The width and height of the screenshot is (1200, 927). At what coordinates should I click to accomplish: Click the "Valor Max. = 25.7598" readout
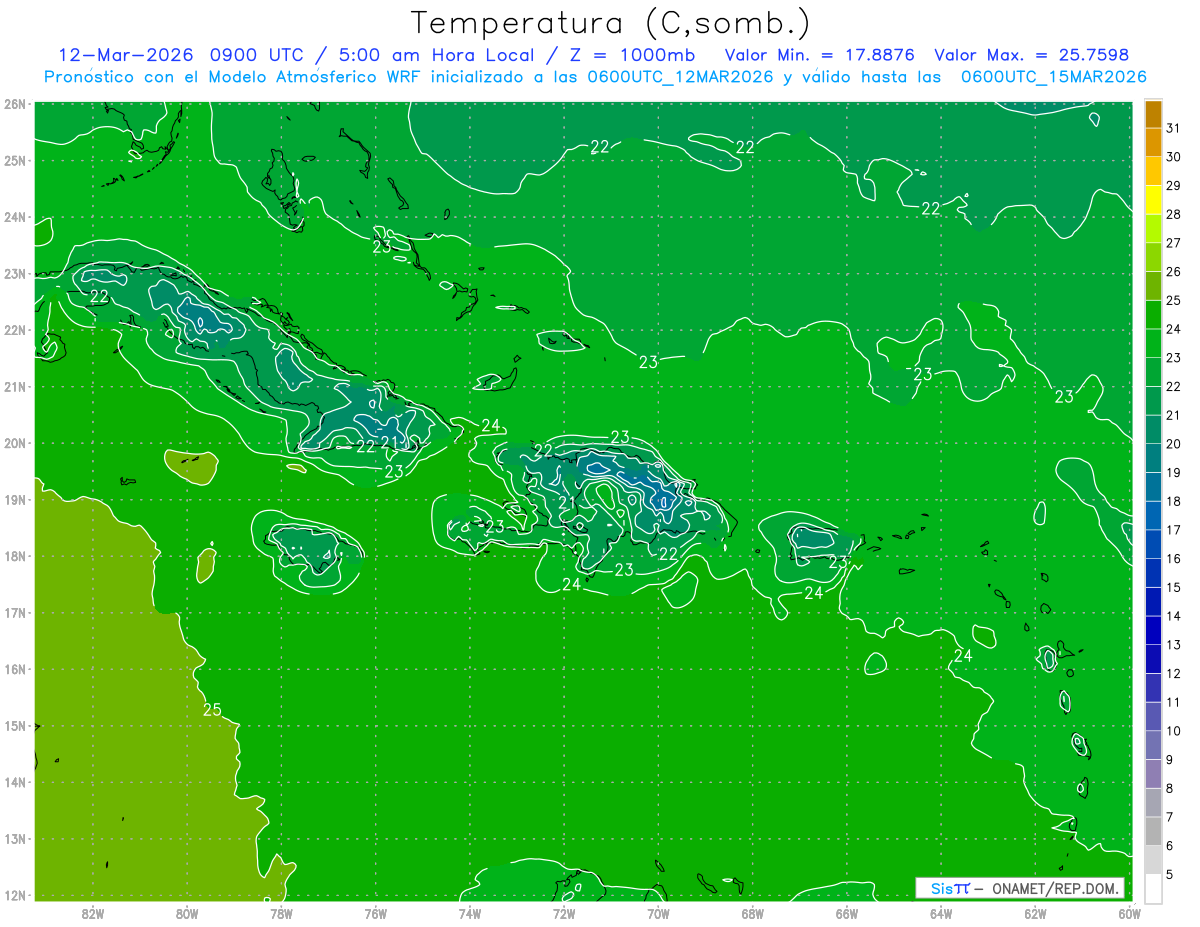pyautogui.click(x=1031, y=55)
